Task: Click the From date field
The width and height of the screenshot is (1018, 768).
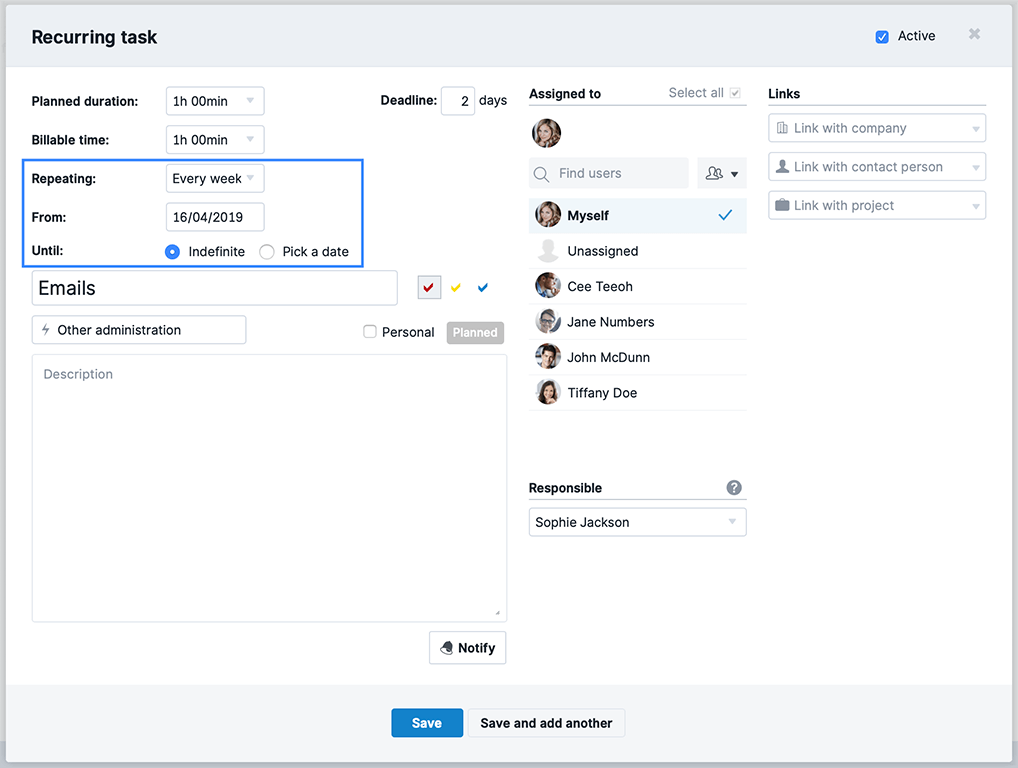Action: coord(215,217)
